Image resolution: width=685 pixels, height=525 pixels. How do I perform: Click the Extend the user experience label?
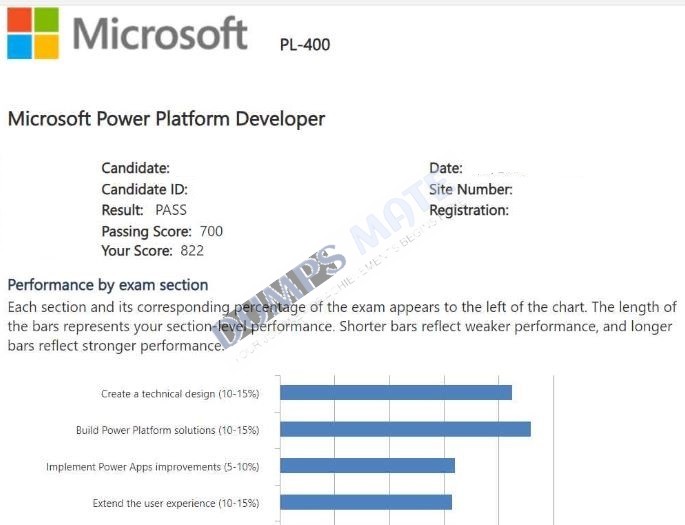click(176, 503)
